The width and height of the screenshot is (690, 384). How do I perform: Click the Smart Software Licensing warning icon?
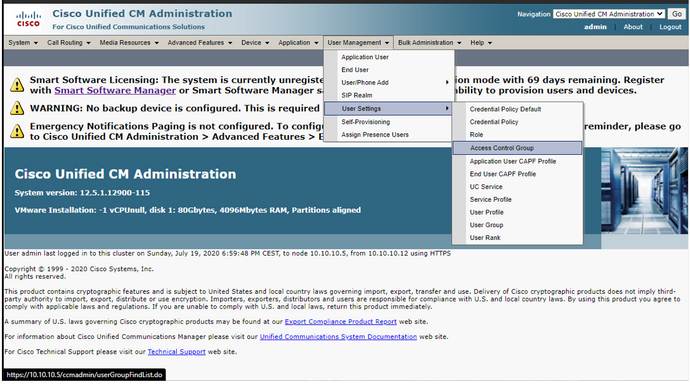[x=17, y=84]
